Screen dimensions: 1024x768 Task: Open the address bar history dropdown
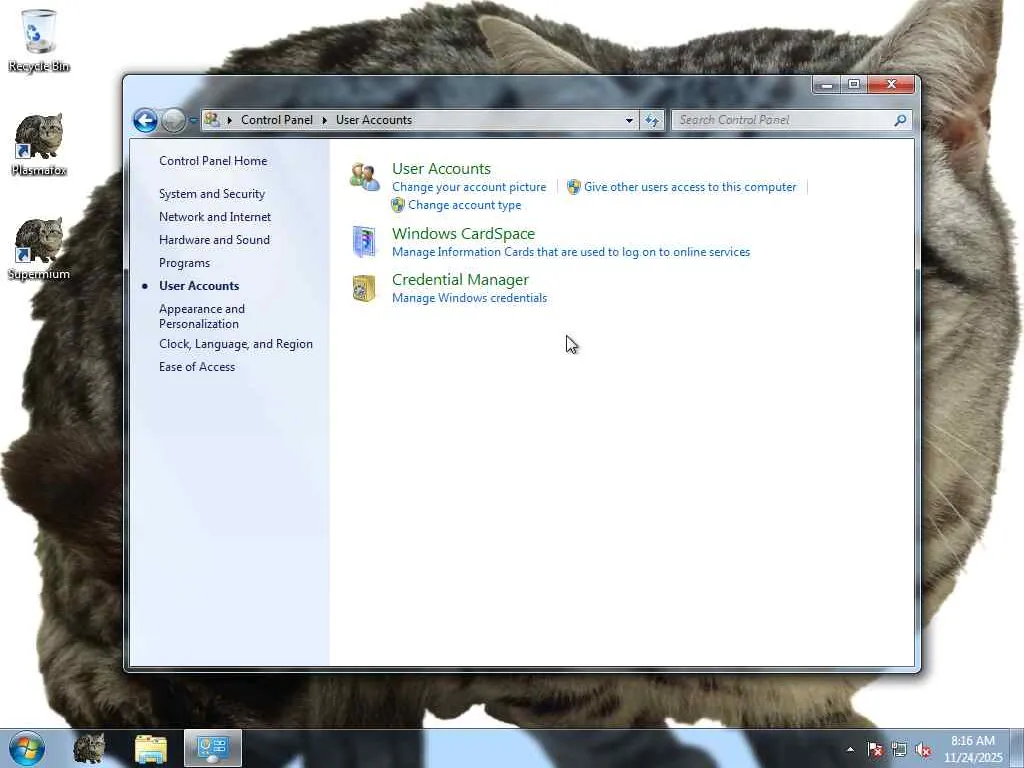point(629,120)
